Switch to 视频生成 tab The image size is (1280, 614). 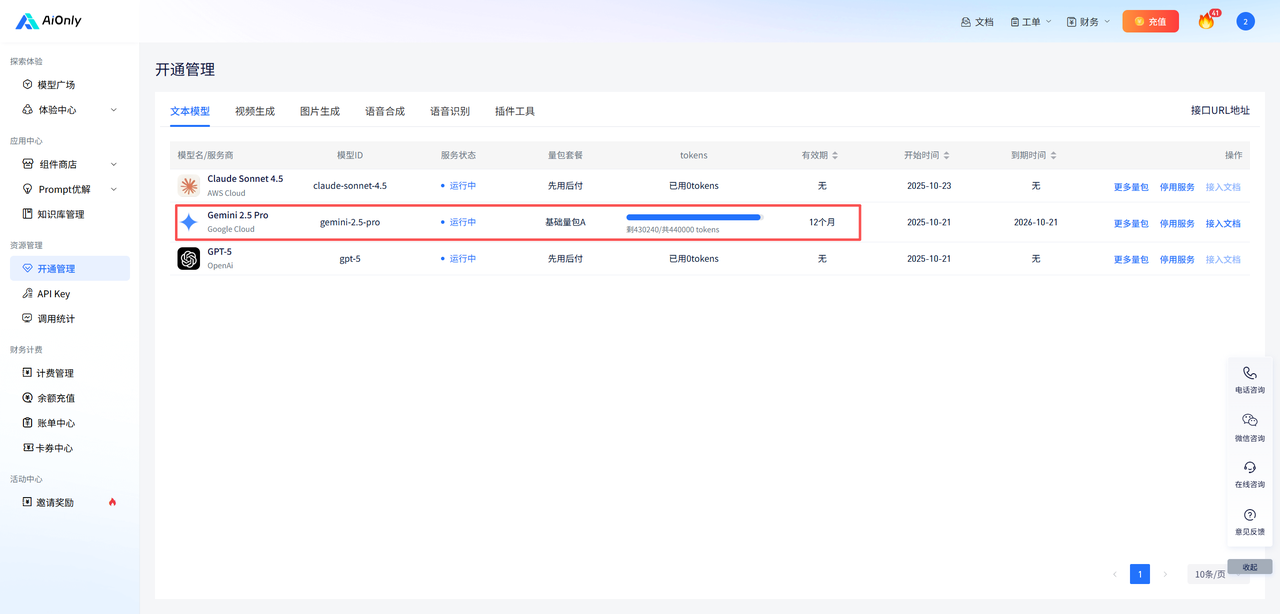point(255,111)
